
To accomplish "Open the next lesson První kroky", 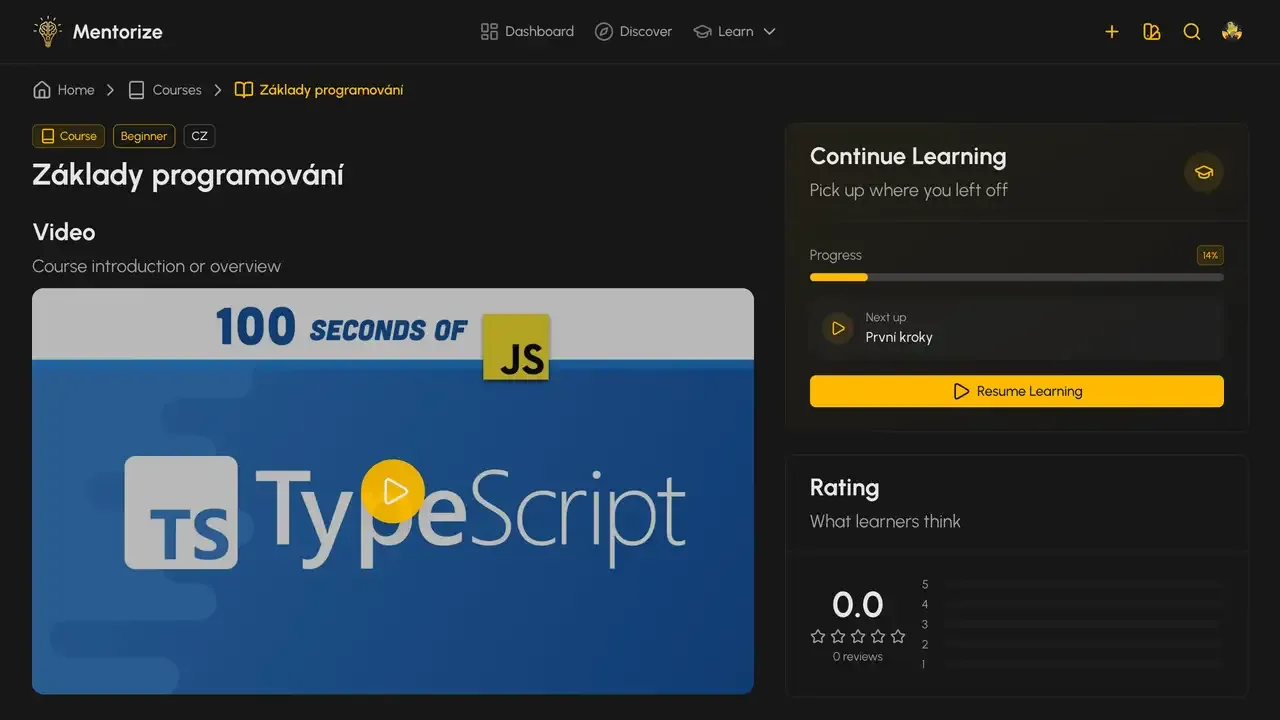I will coord(1017,328).
